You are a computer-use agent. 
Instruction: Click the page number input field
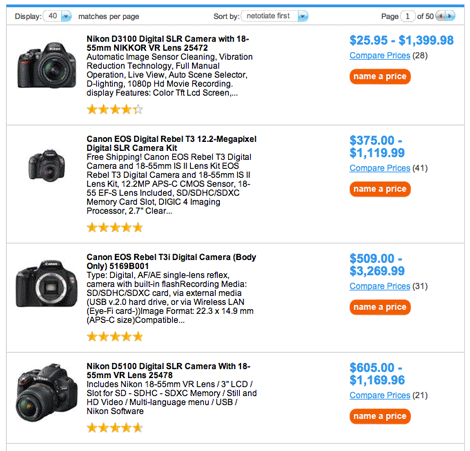pos(407,16)
